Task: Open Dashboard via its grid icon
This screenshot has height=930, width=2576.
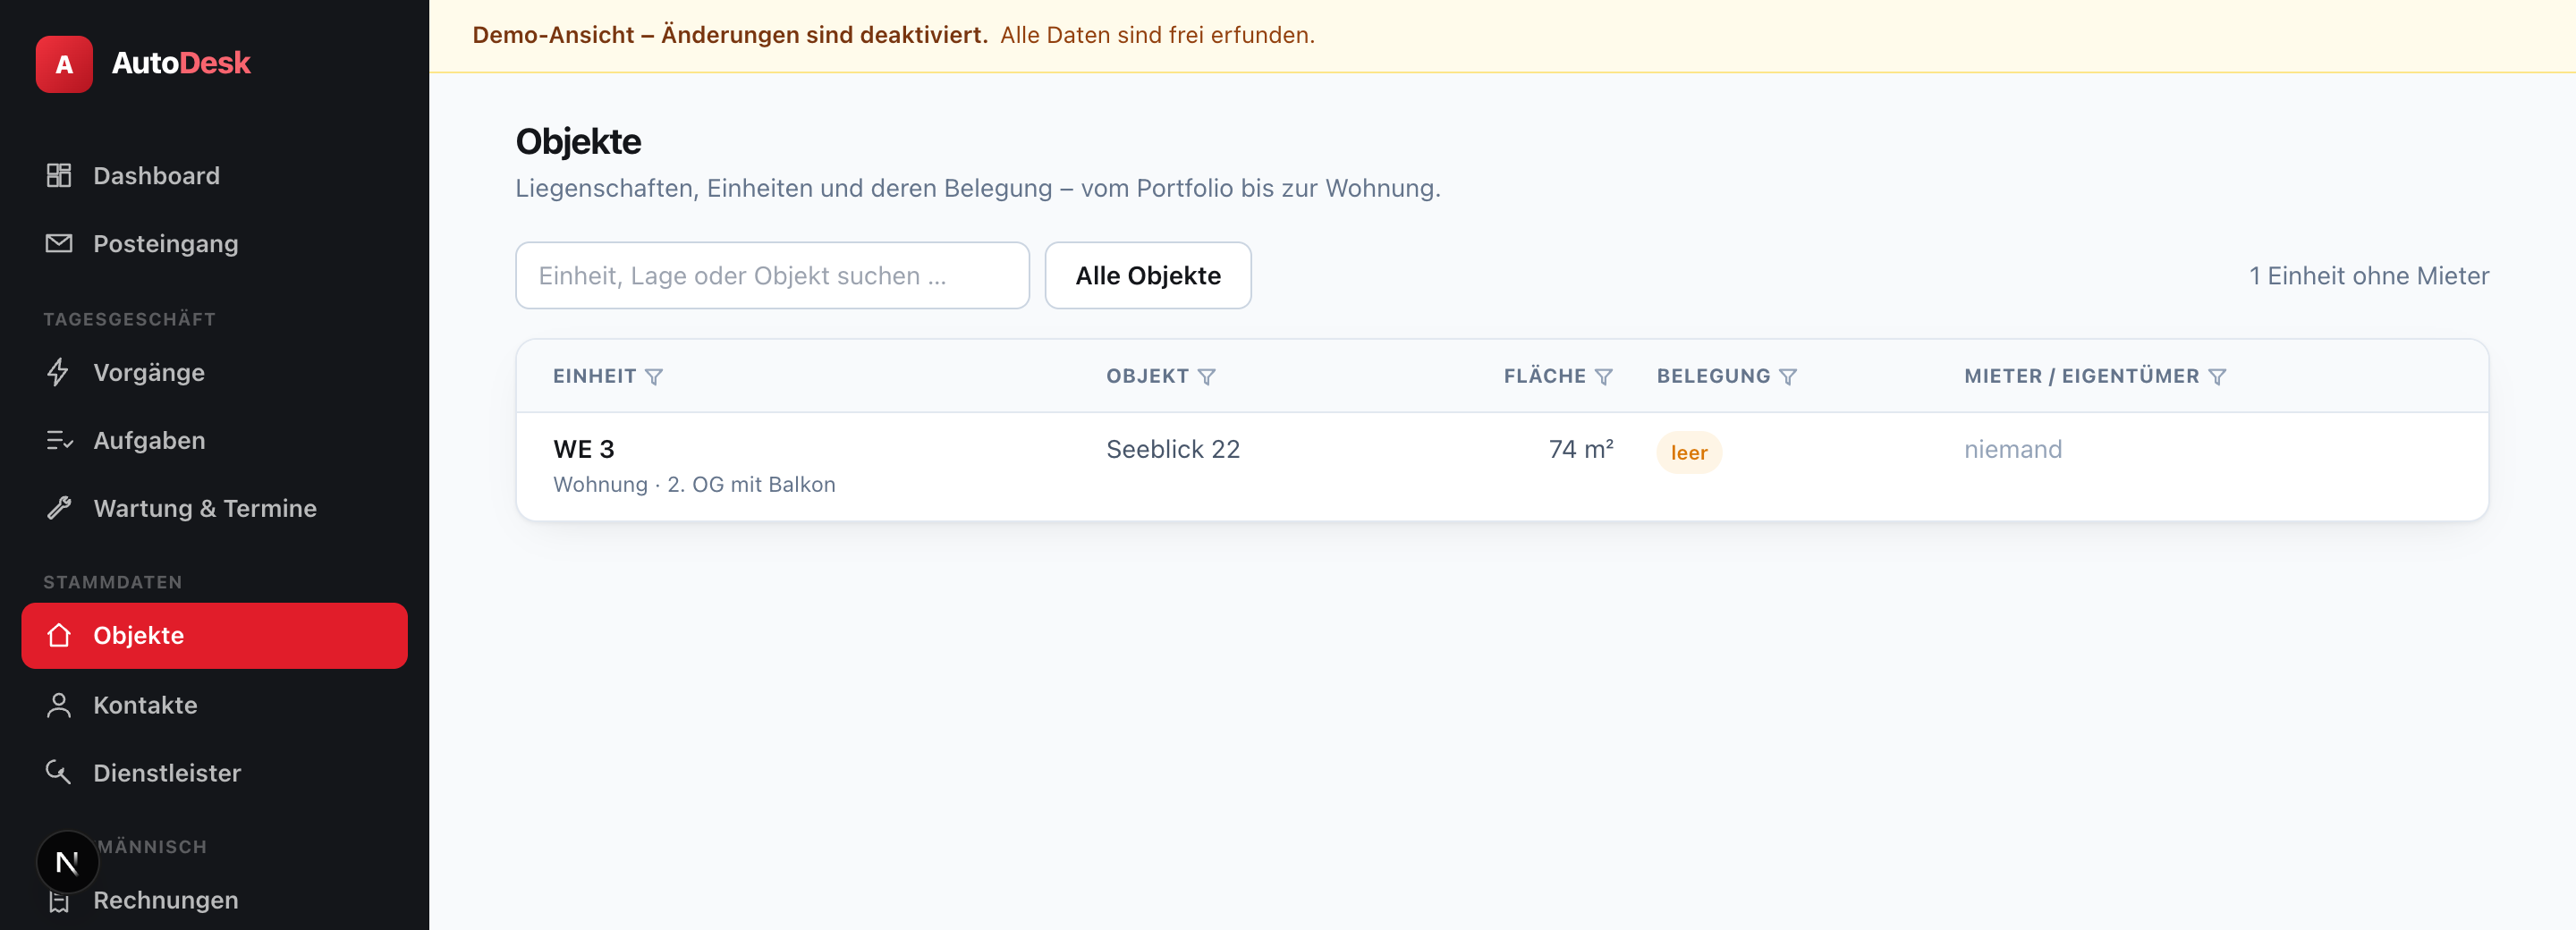Action: pos(59,175)
